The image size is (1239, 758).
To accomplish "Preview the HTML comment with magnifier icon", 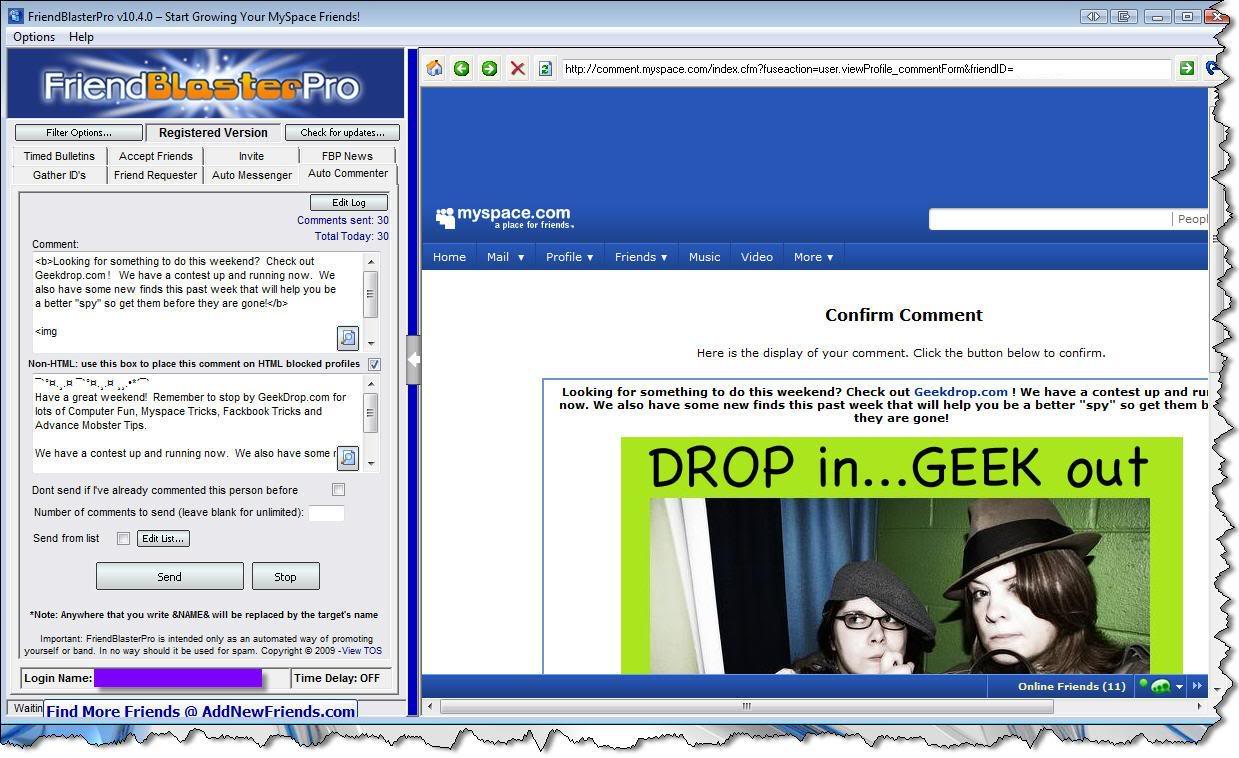I will [x=347, y=337].
